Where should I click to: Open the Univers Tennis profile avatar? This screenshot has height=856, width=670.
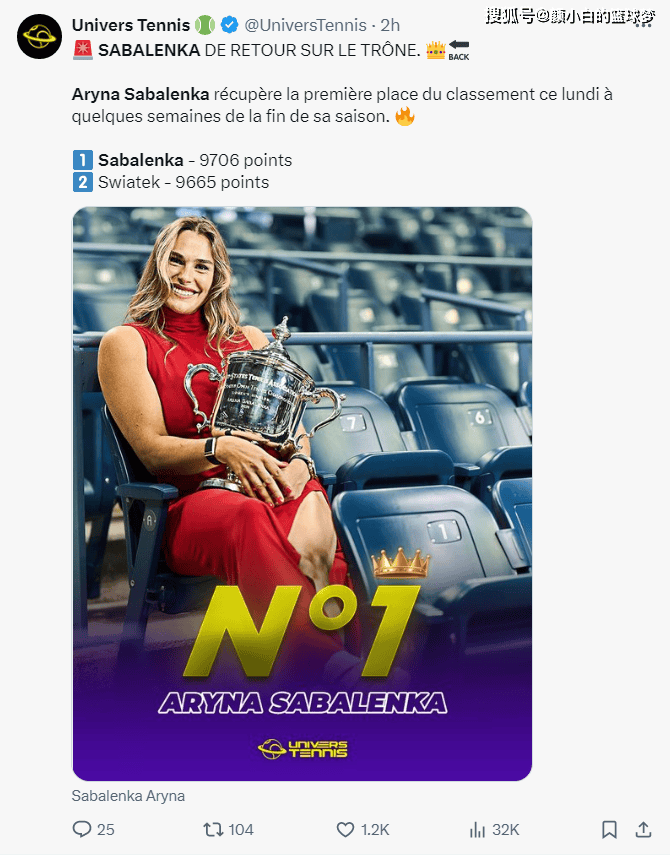click(x=39, y=37)
